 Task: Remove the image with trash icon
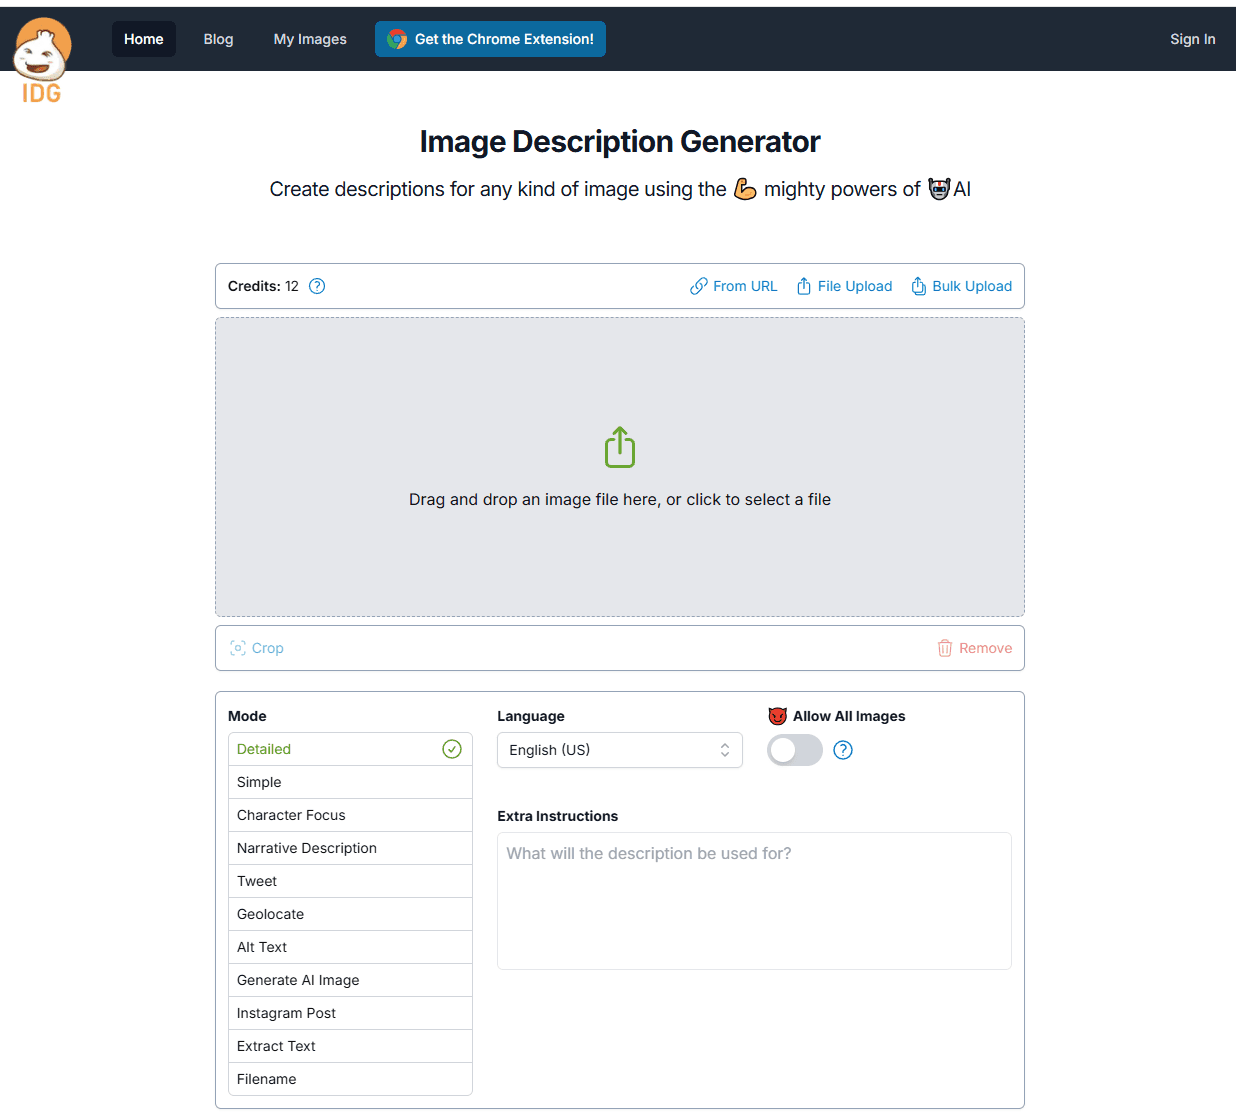click(x=974, y=648)
